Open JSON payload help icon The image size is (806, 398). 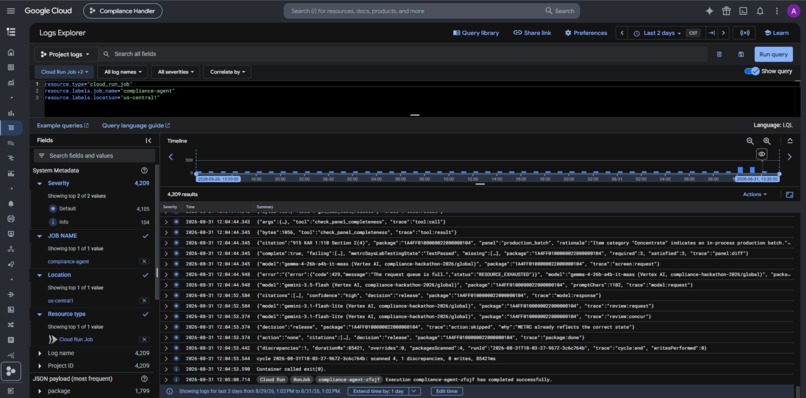pyautogui.click(x=144, y=378)
